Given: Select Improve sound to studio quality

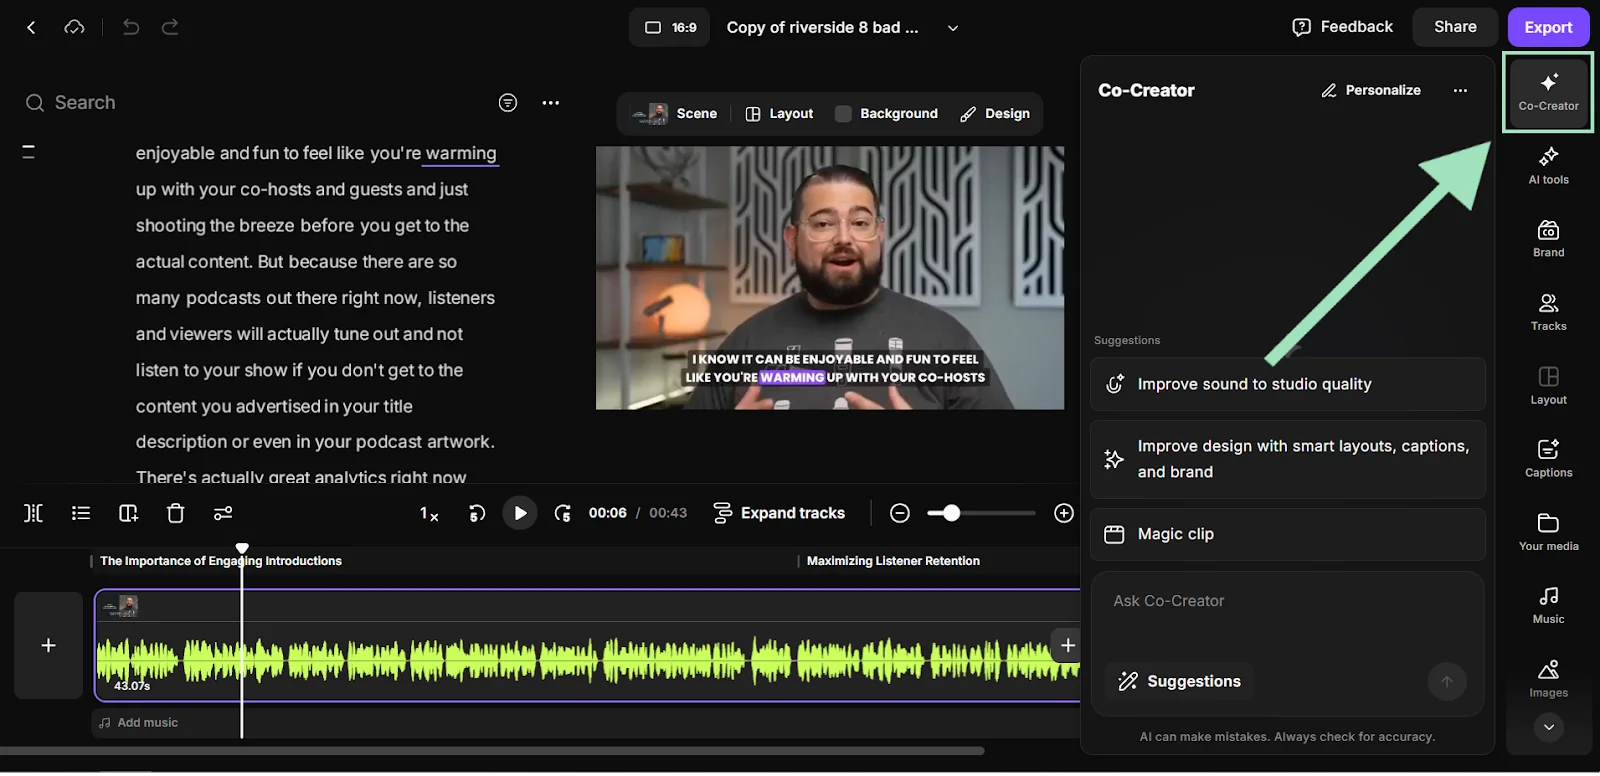Looking at the screenshot, I should (x=1288, y=384).
